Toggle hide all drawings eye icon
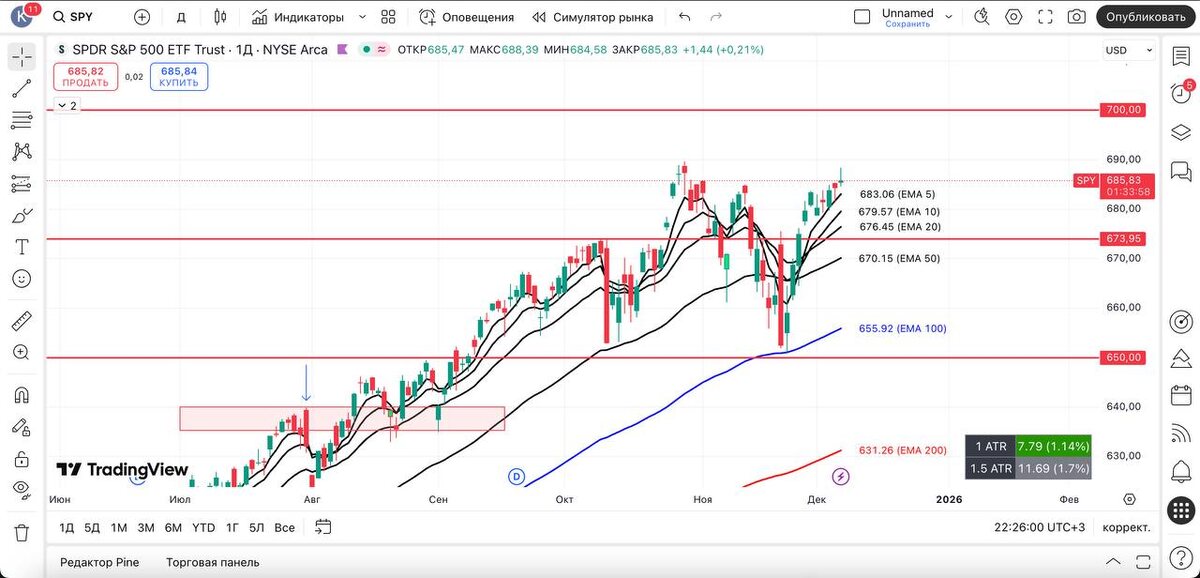 click(21, 490)
